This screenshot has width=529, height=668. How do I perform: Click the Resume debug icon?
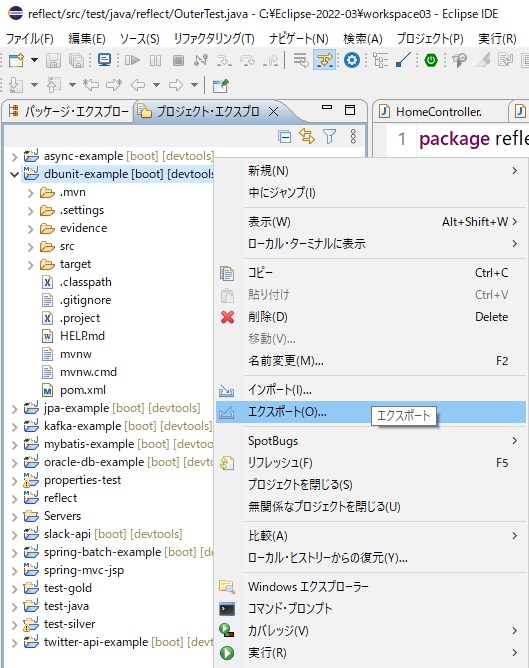click(x=132, y=60)
